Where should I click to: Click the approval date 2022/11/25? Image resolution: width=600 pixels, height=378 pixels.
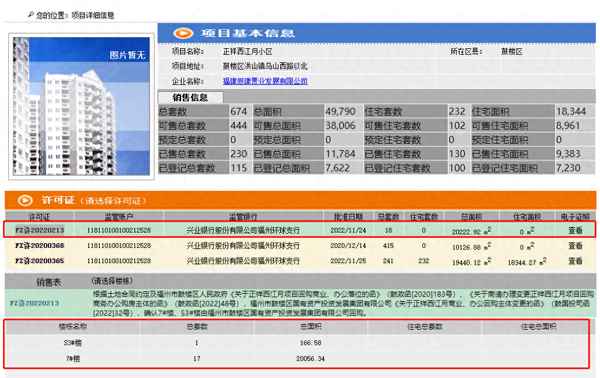(348, 261)
